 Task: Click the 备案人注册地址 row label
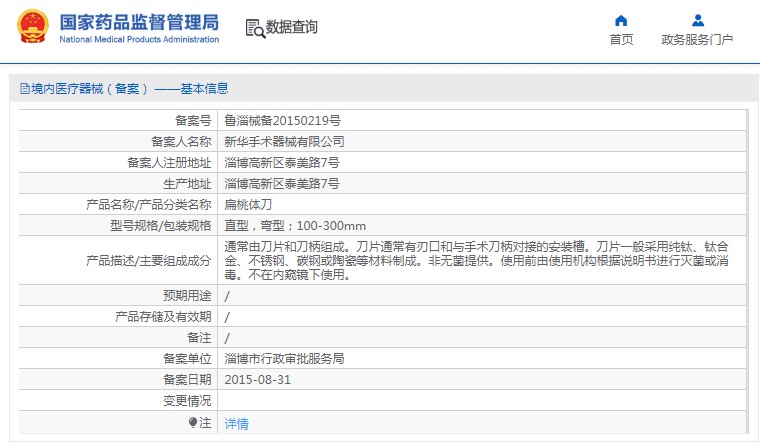pyautogui.click(x=169, y=162)
